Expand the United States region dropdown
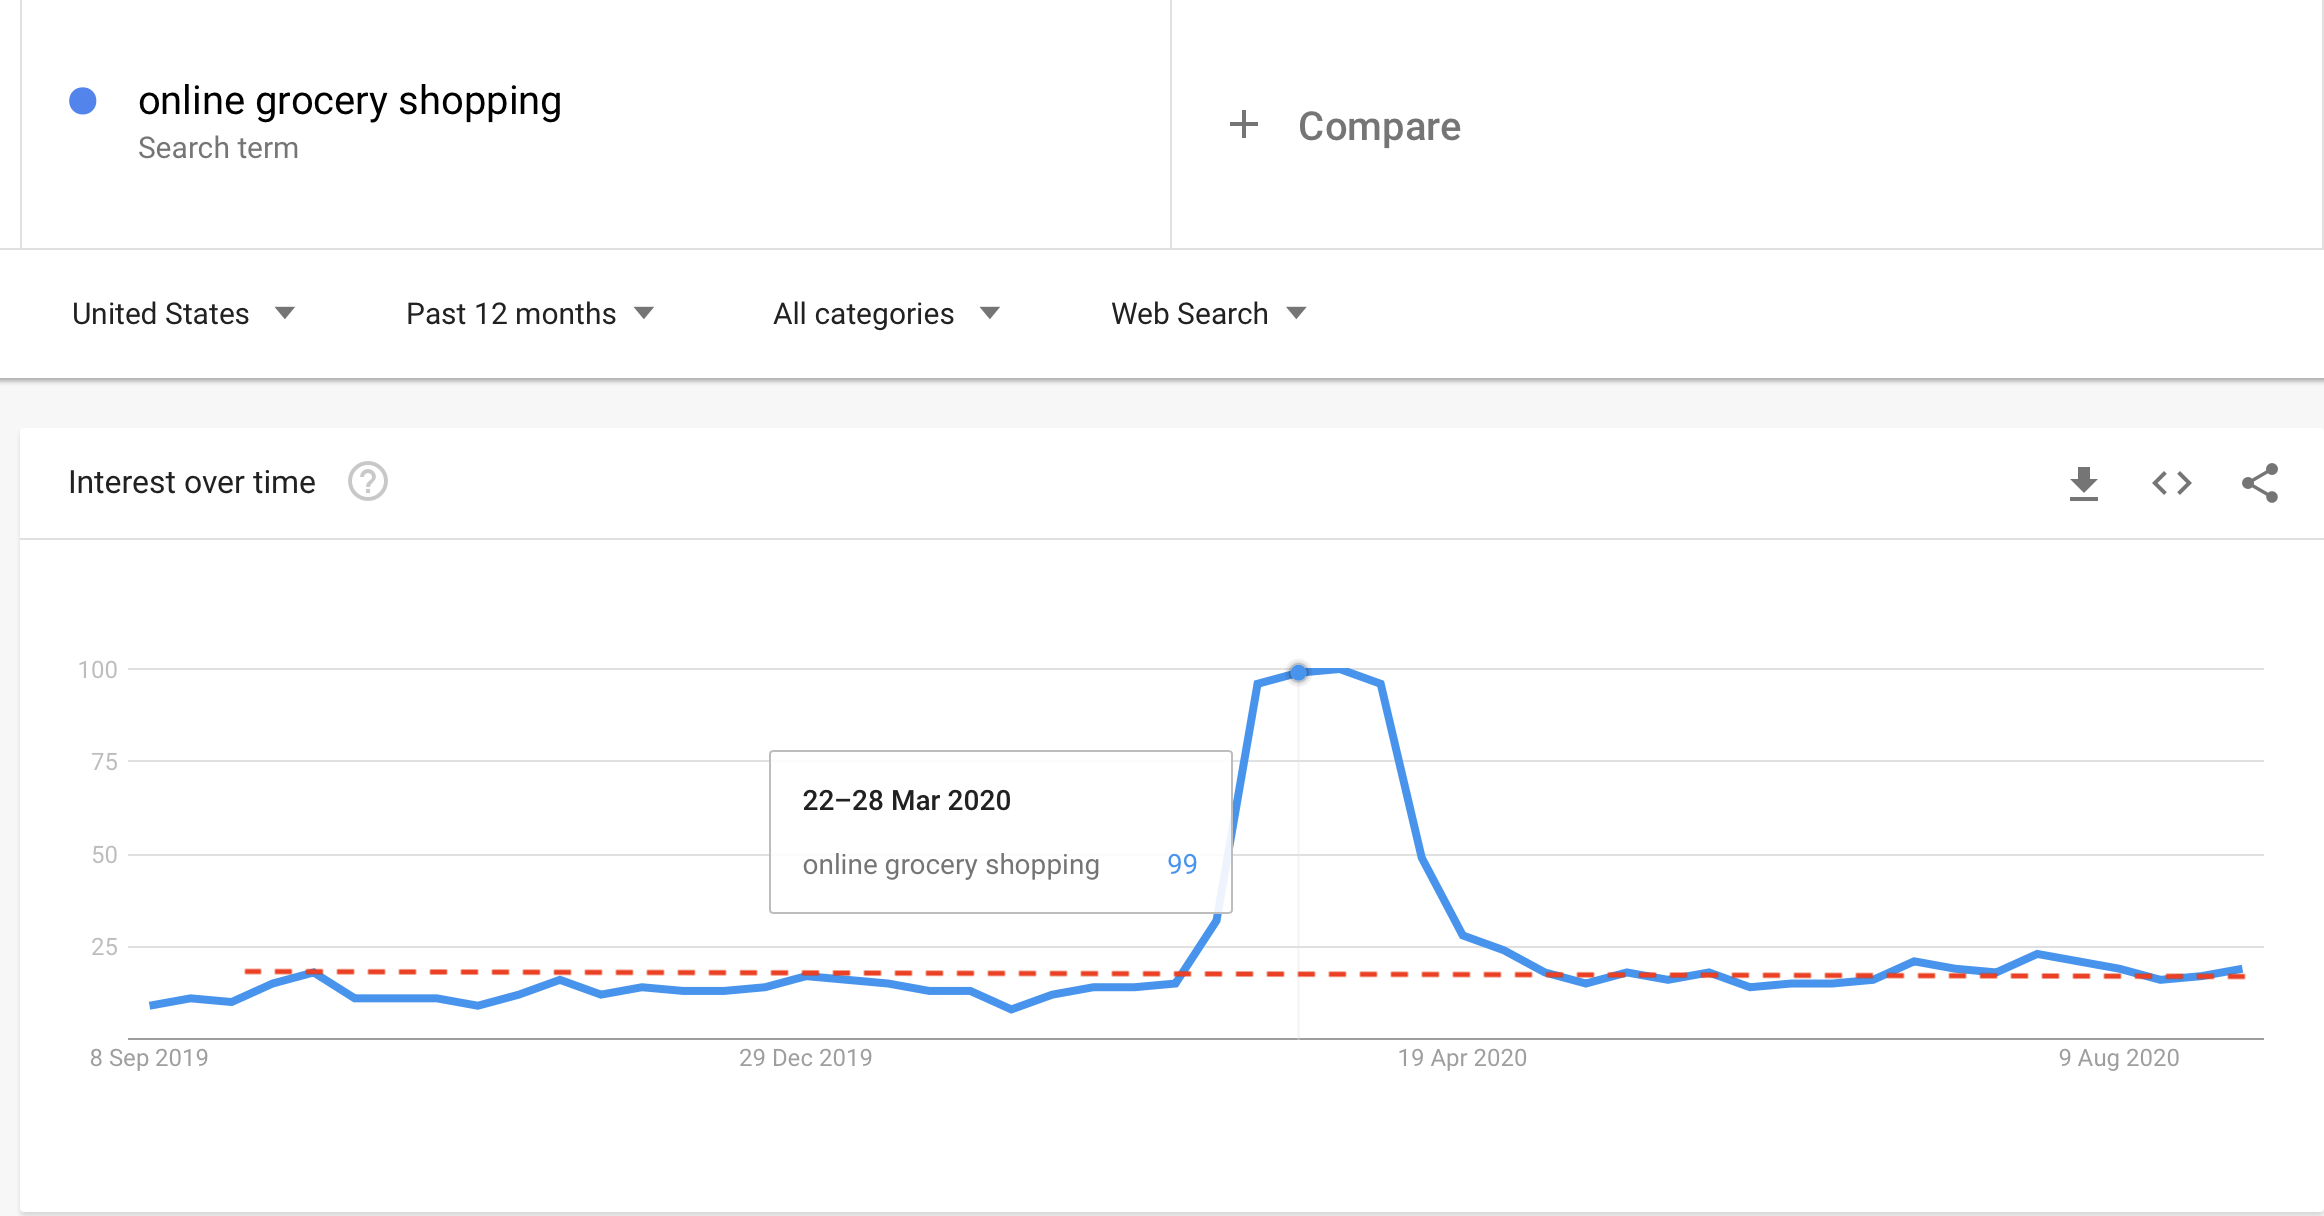The height and width of the screenshot is (1216, 2324). (184, 314)
